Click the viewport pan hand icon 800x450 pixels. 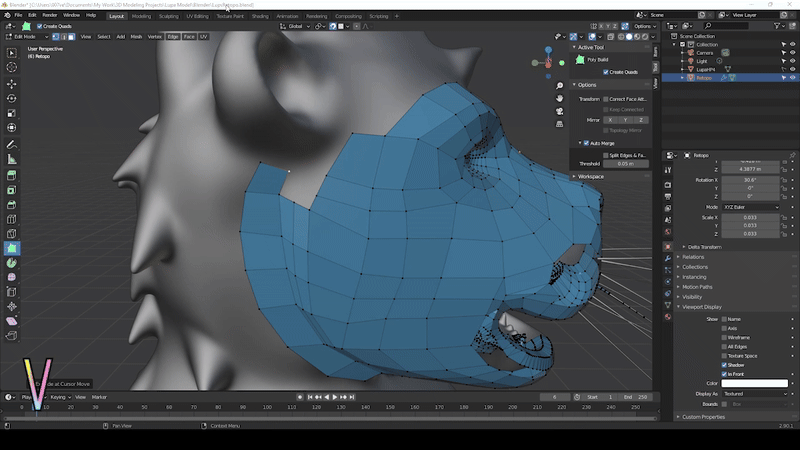click(x=560, y=98)
